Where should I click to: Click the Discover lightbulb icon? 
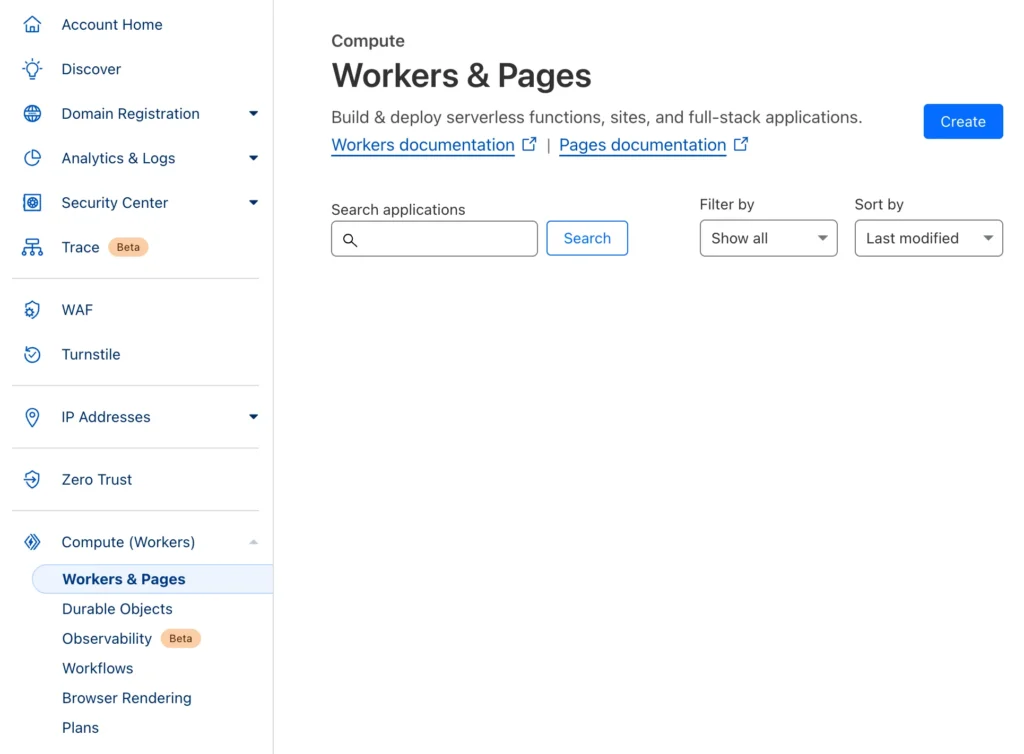point(32,69)
